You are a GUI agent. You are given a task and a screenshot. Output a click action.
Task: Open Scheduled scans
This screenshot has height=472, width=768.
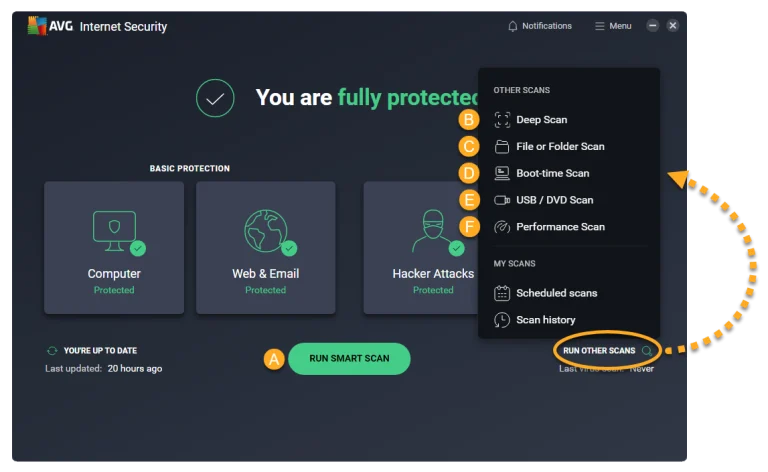557,293
